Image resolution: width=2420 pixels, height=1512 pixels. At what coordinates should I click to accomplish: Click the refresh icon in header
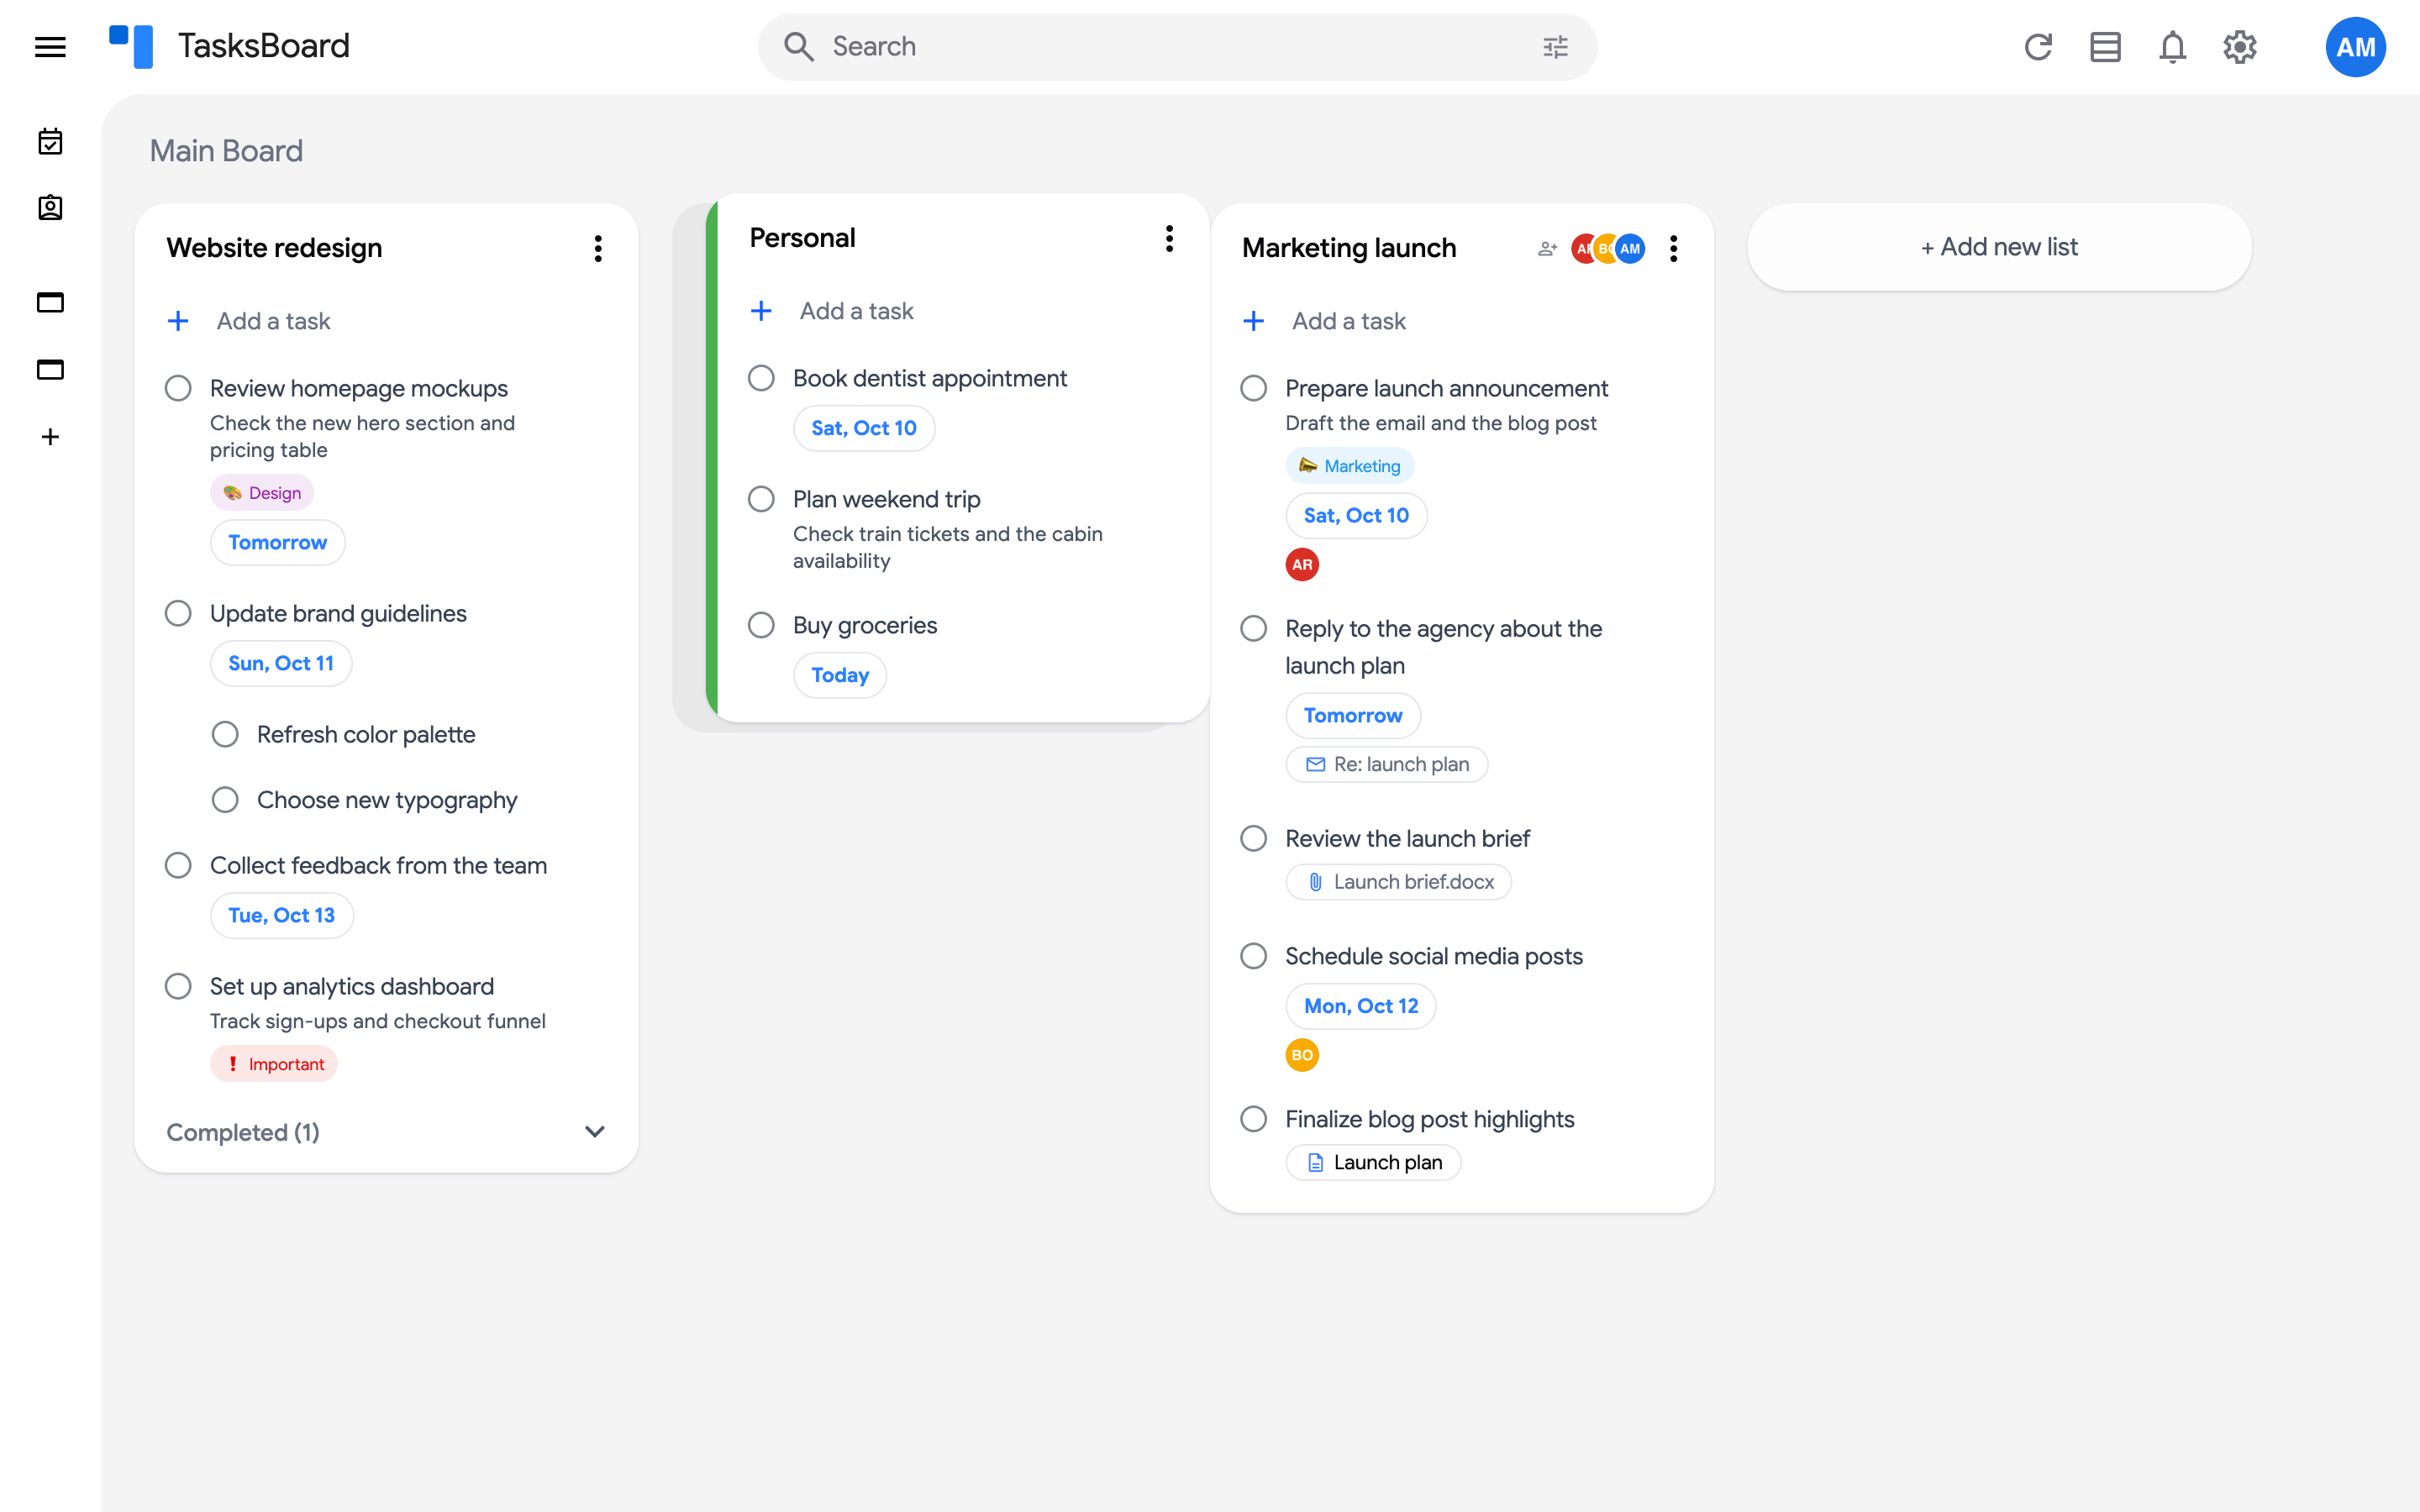(x=2038, y=47)
